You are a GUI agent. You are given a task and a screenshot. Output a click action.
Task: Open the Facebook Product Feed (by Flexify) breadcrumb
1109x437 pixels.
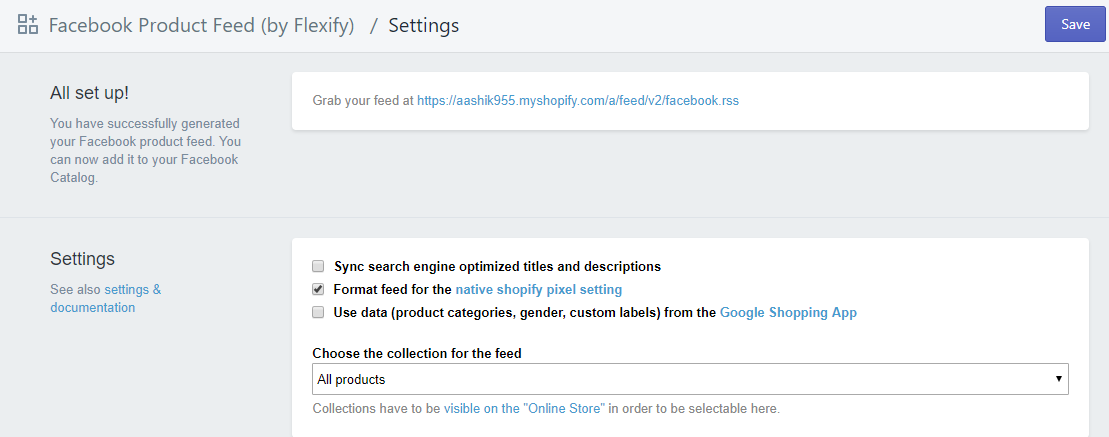[x=202, y=25]
